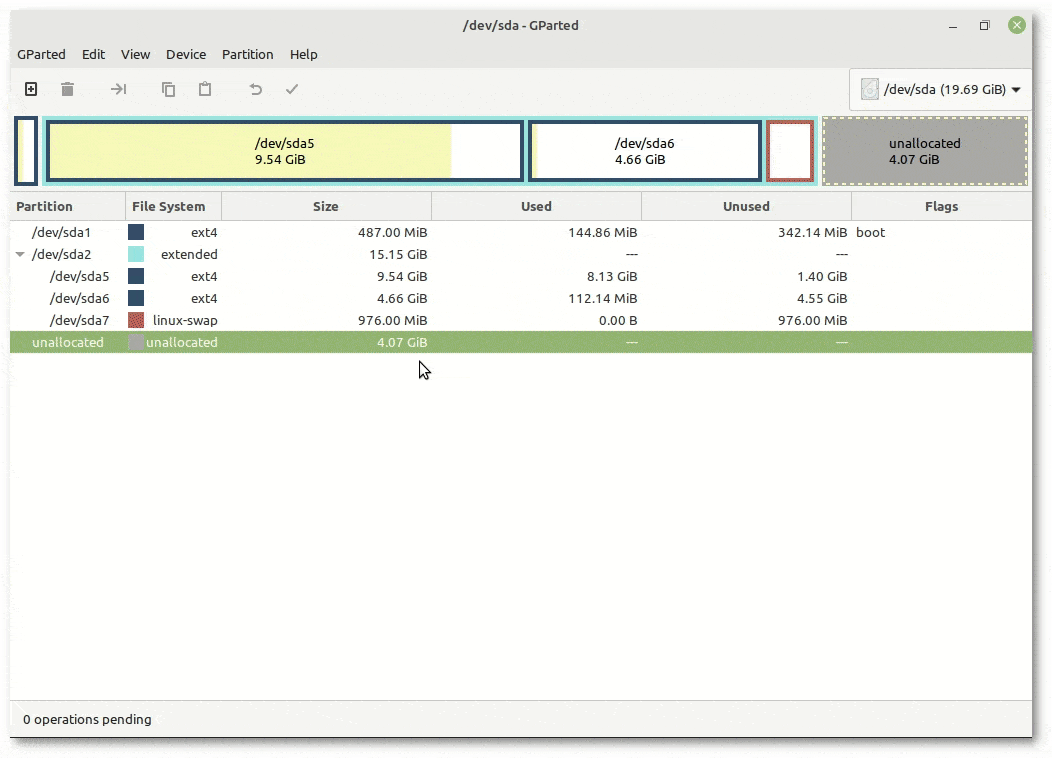Image resolution: width=1052 pixels, height=758 pixels.
Task: Open the Partition menu
Action: [x=247, y=54]
